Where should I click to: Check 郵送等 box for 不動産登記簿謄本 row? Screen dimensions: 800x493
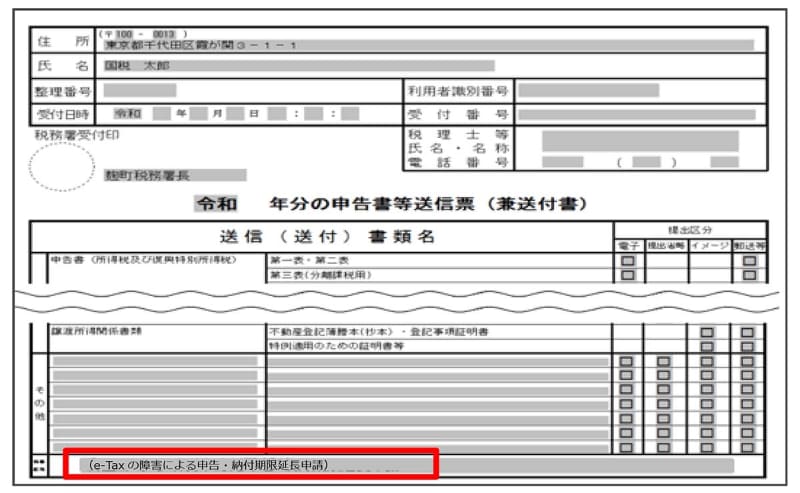(x=747, y=332)
